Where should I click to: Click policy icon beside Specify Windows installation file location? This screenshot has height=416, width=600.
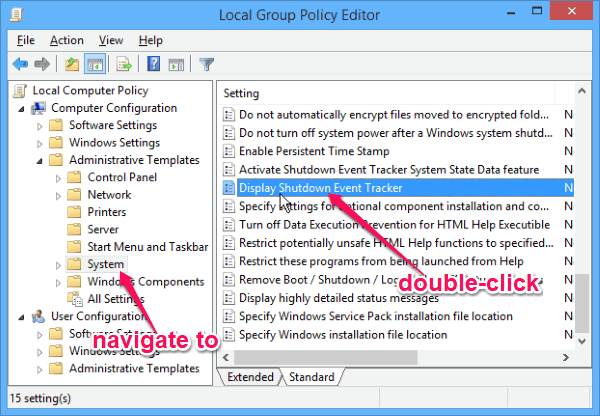(229, 334)
